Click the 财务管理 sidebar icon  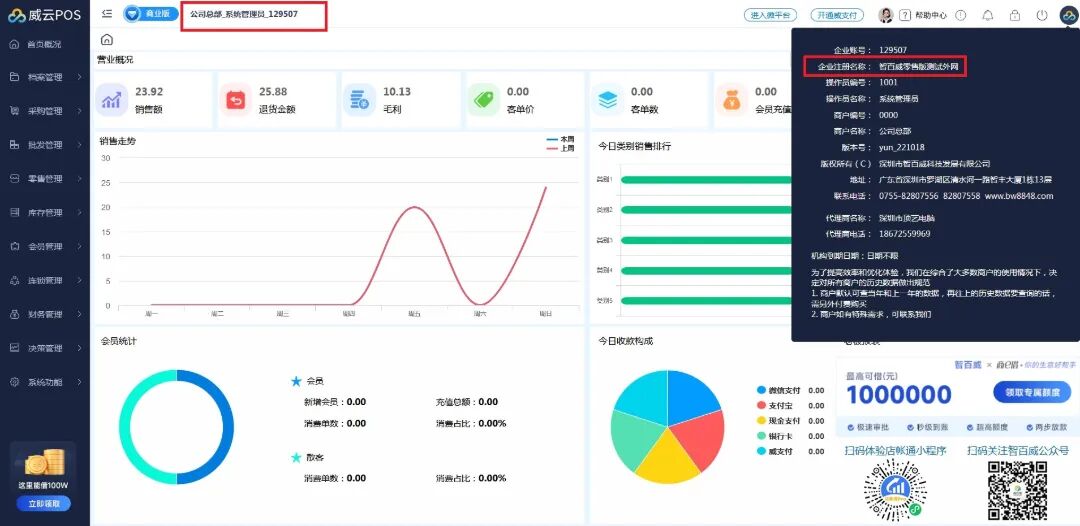click(14, 314)
